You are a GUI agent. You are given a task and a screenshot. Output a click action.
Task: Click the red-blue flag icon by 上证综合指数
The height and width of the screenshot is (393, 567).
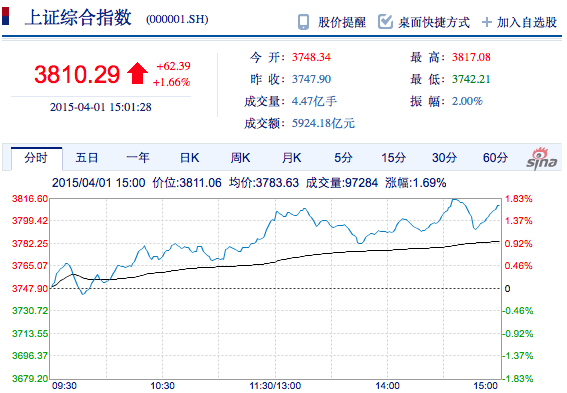tap(5, 16)
